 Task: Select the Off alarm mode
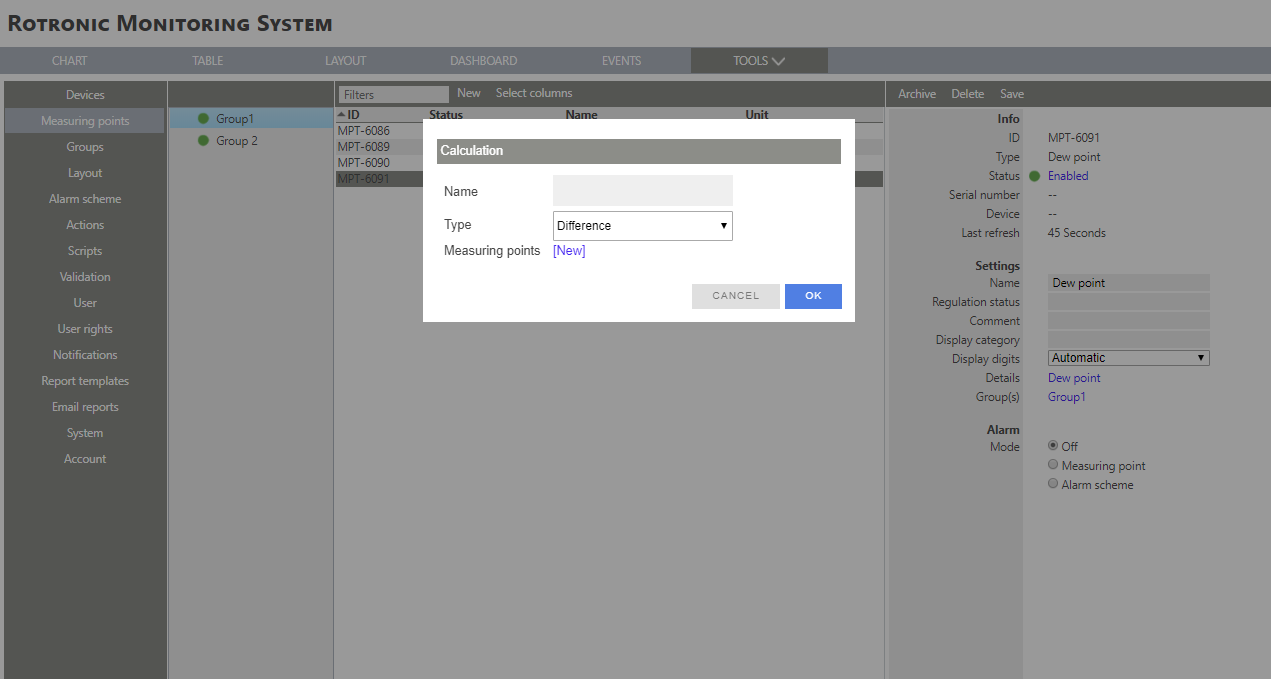(x=1053, y=446)
